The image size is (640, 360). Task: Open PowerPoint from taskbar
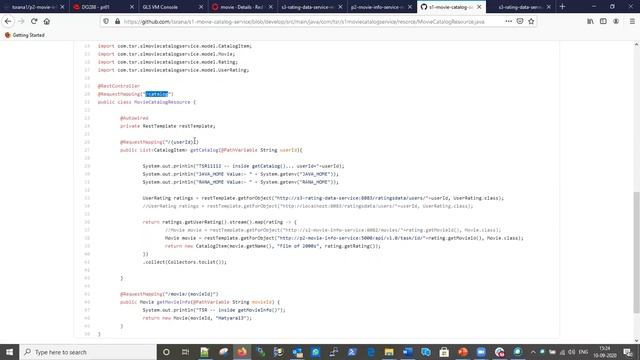[x=462, y=352]
